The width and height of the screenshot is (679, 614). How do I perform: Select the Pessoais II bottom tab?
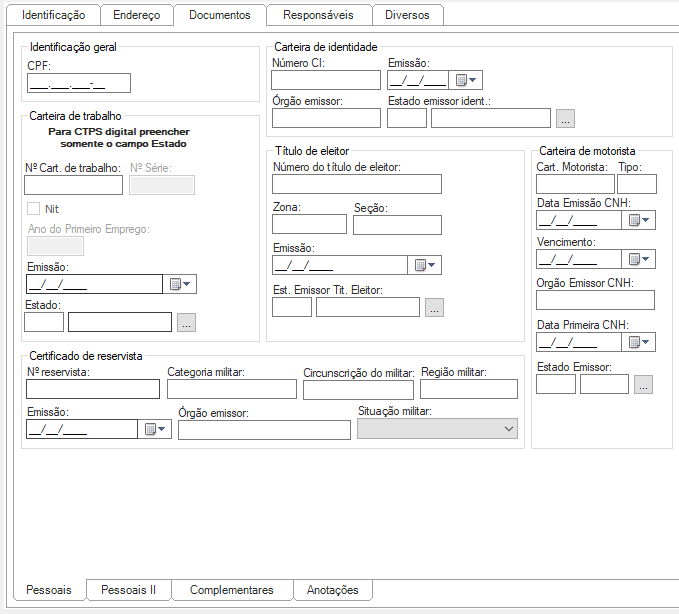pyautogui.click(x=129, y=590)
